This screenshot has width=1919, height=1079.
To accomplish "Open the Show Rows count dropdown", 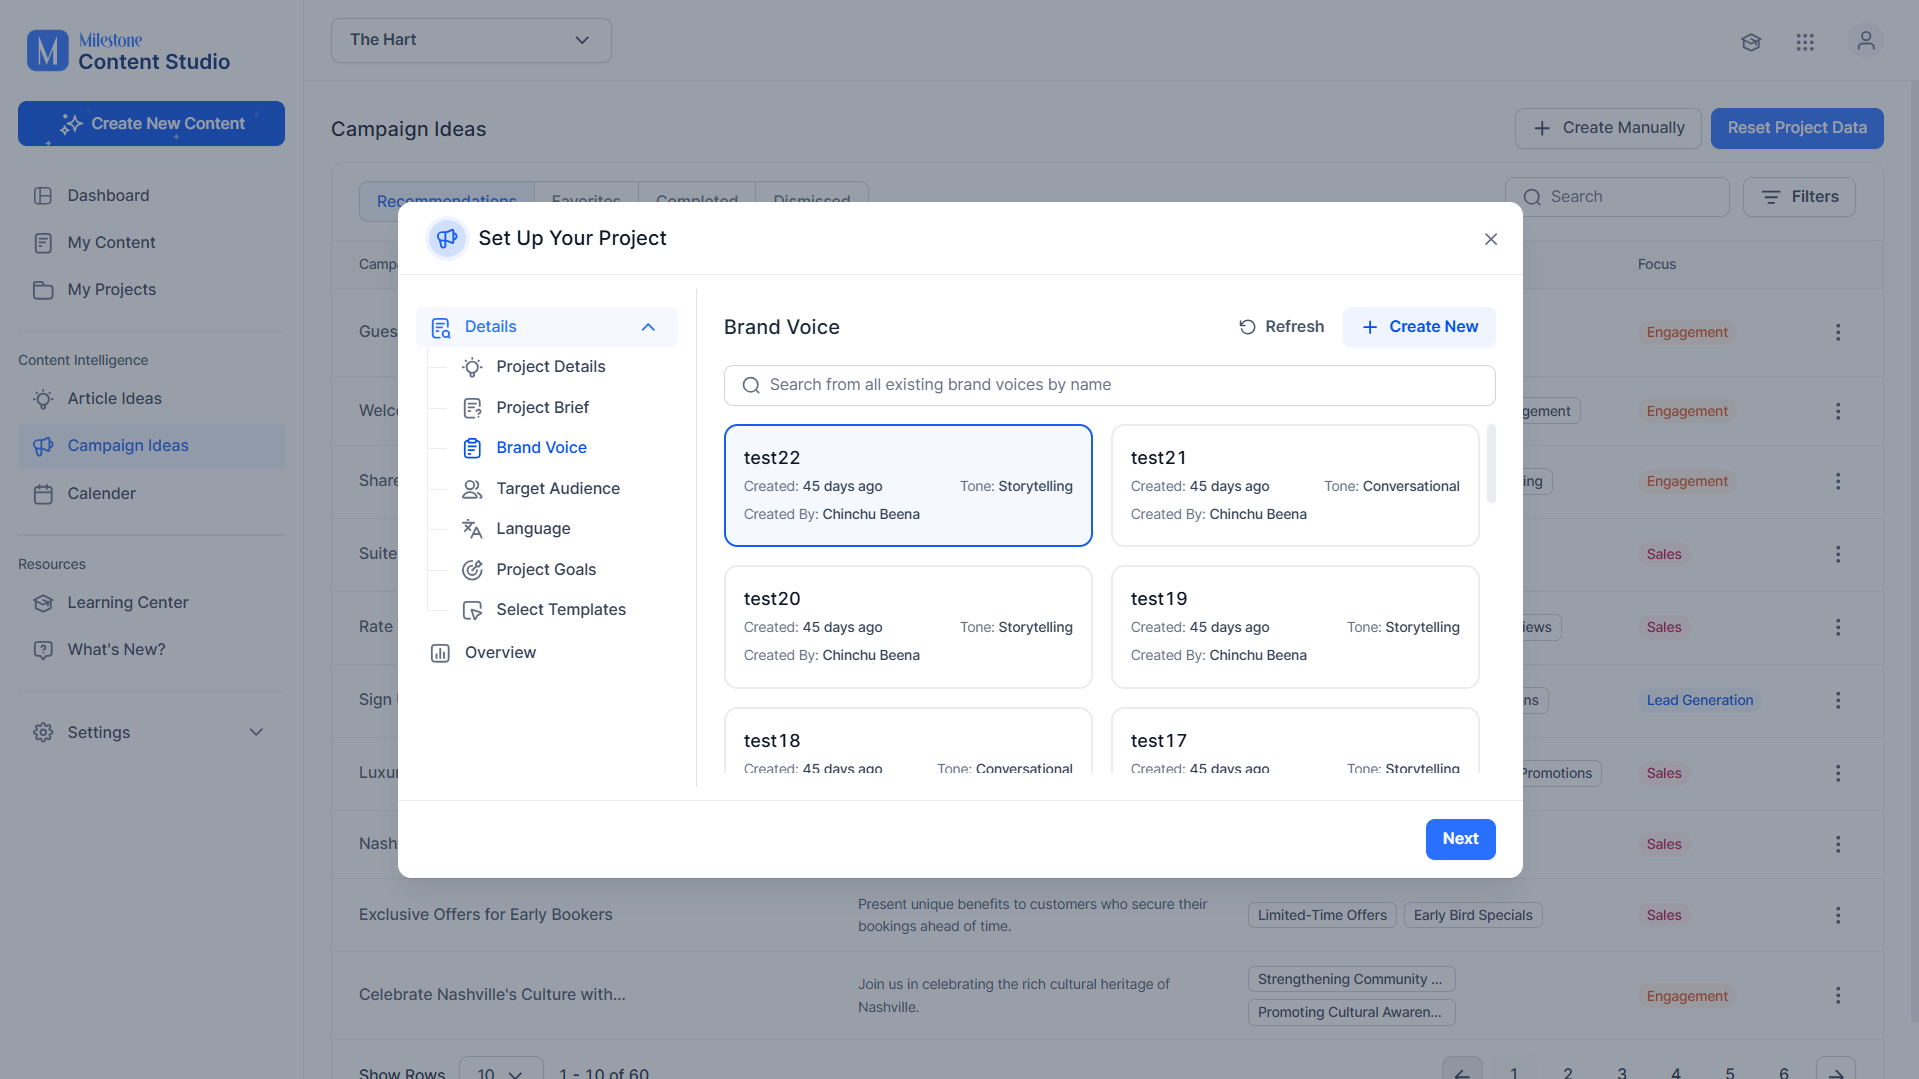I will coord(501,1068).
